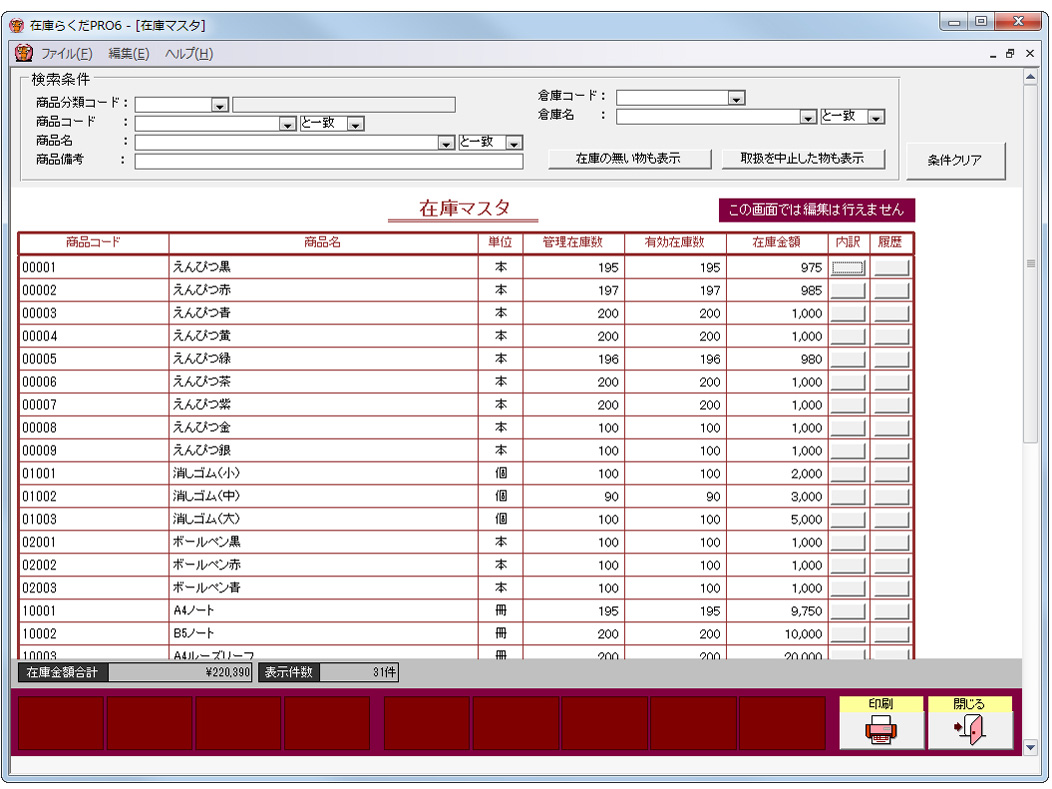Viewport: 1052px width, 789px height.
Task: Click the 商品コード column header
Action: point(94,242)
